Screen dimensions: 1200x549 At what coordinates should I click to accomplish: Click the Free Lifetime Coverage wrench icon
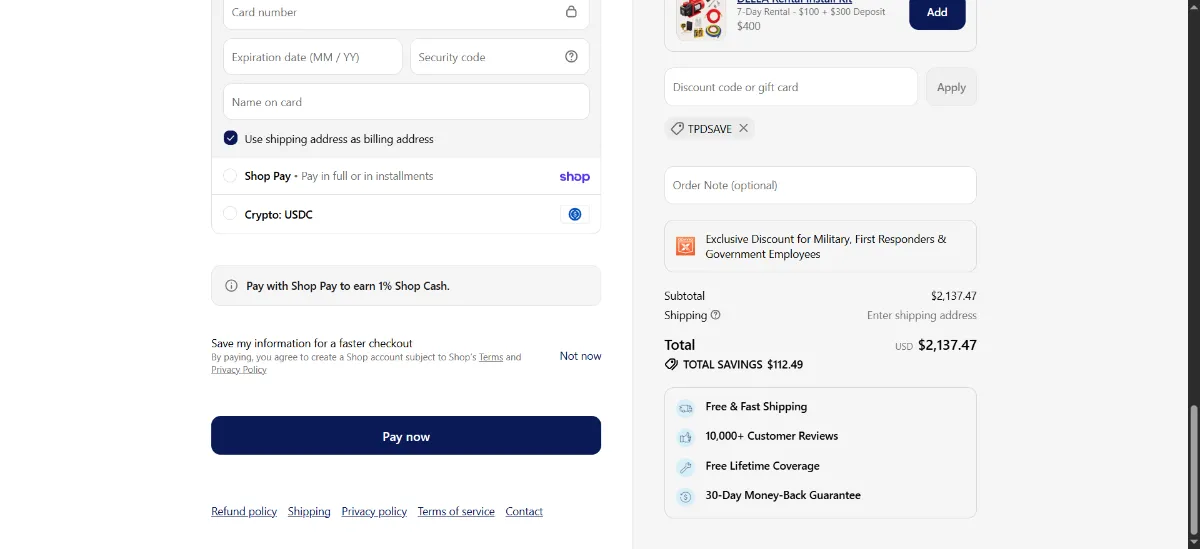[685, 467]
